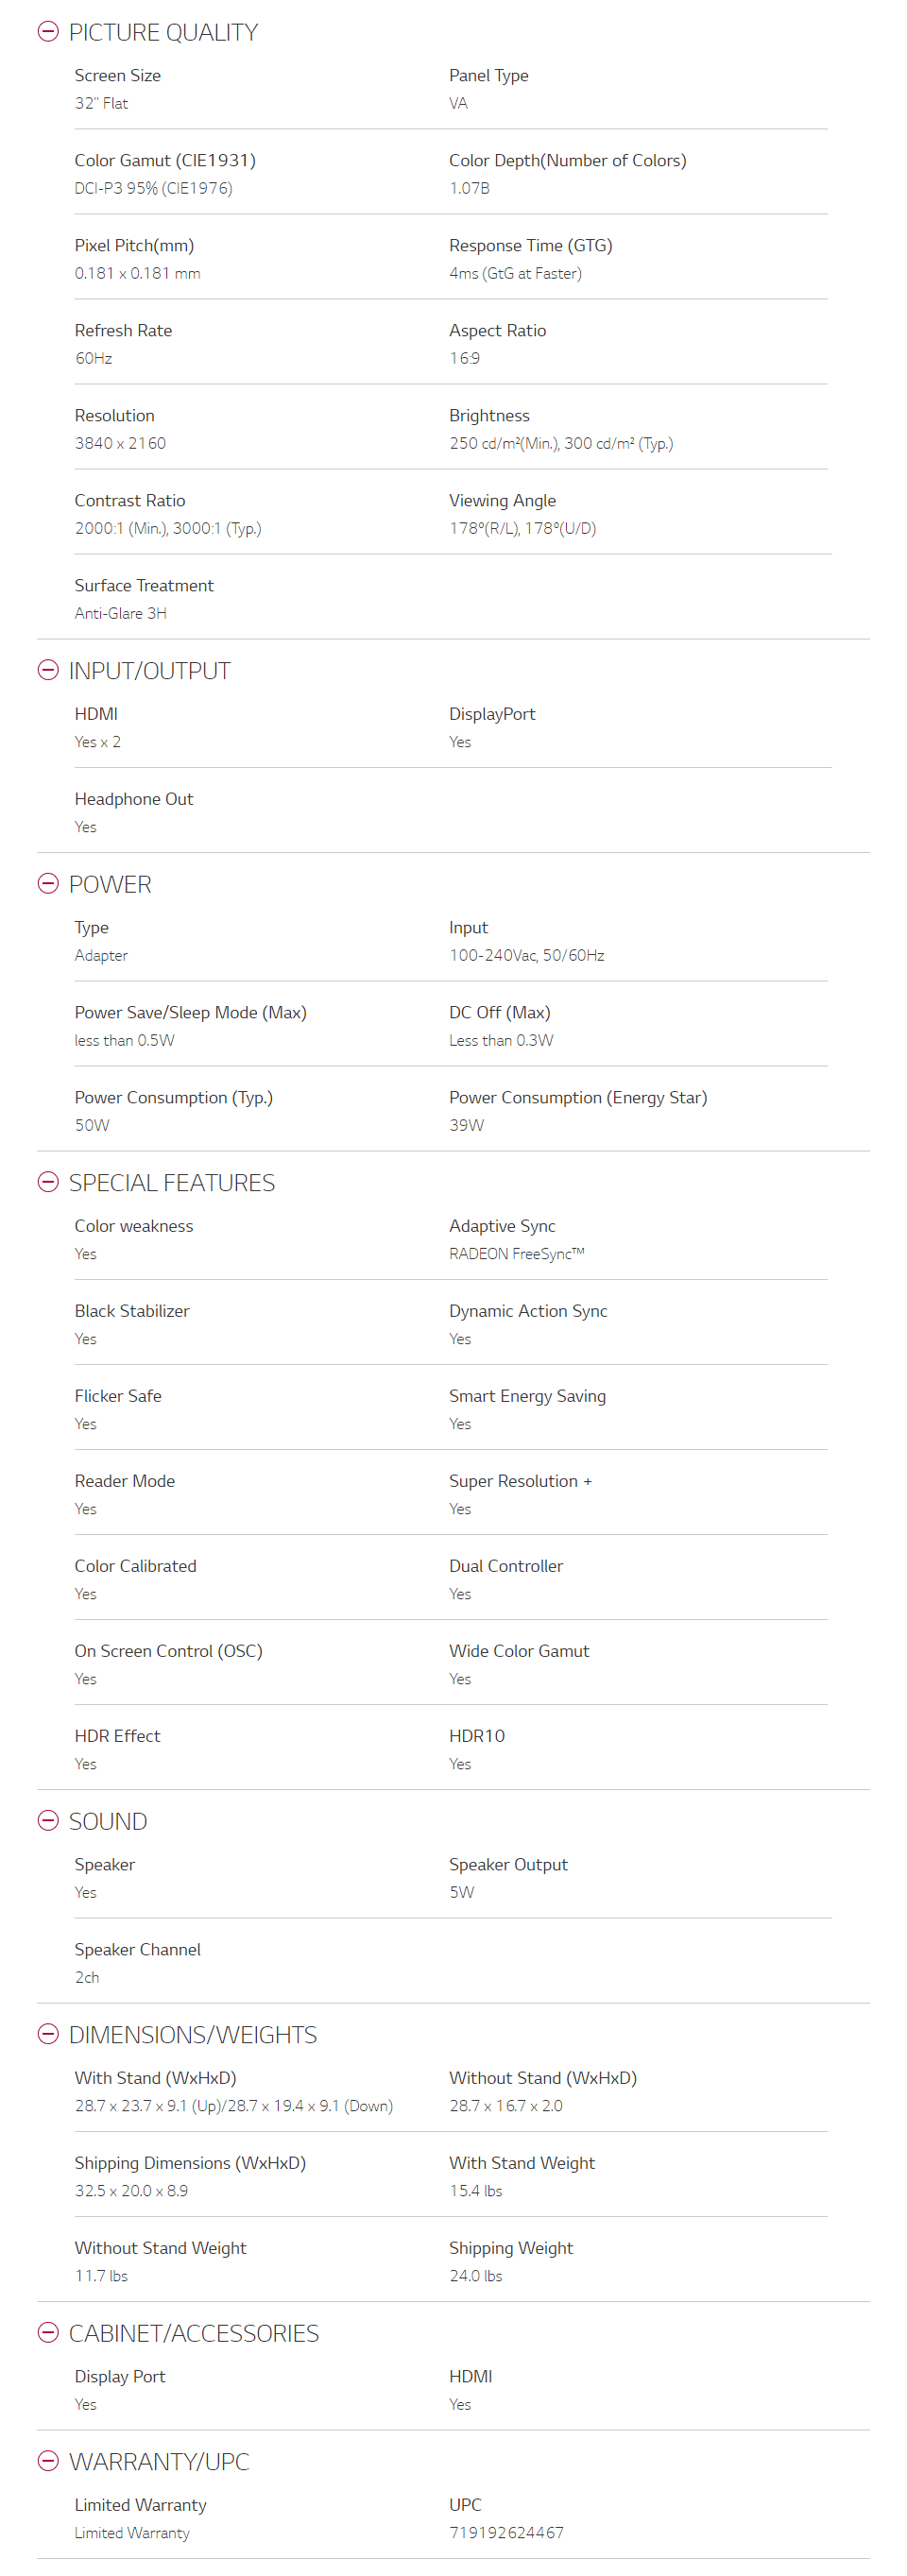Collapse the Picture Quality section minus icon
907x2576 pixels.
[48, 32]
